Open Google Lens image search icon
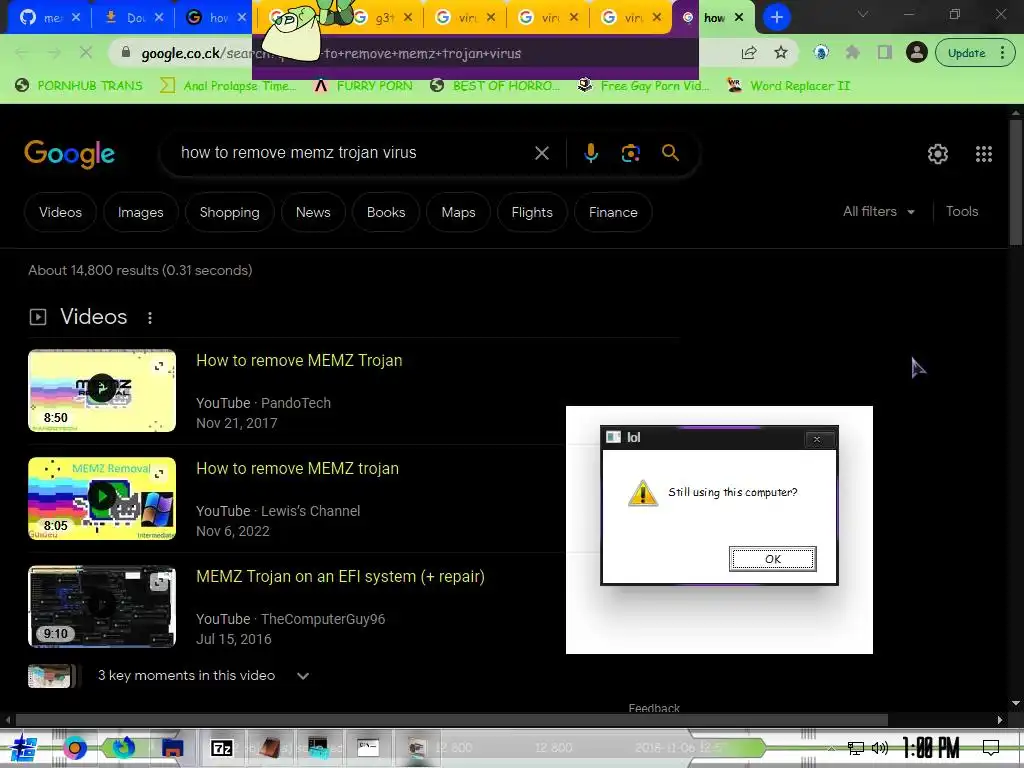Screen dimensions: 1024x768 click(x=630, y=153)
